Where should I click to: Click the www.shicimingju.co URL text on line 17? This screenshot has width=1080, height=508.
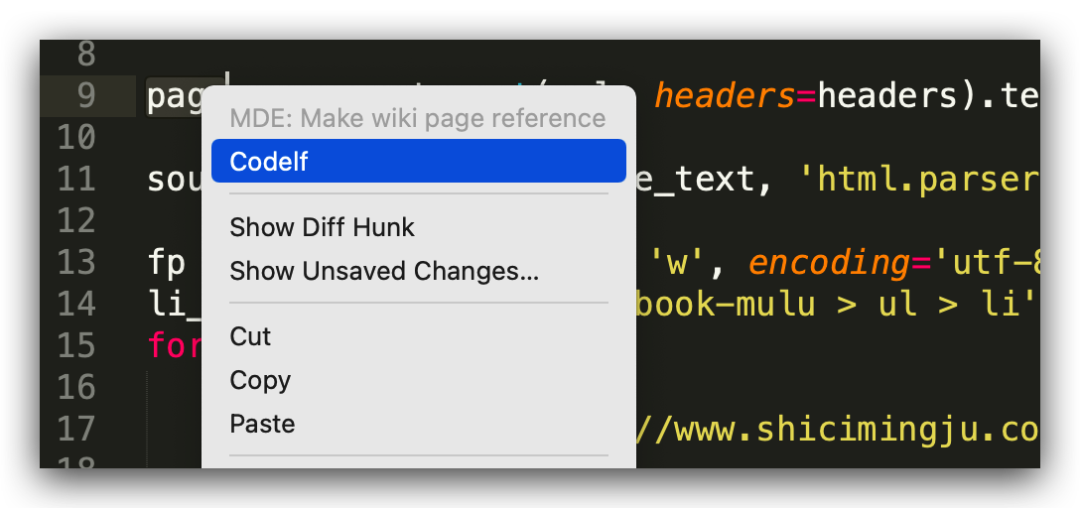tap(848, 429)
